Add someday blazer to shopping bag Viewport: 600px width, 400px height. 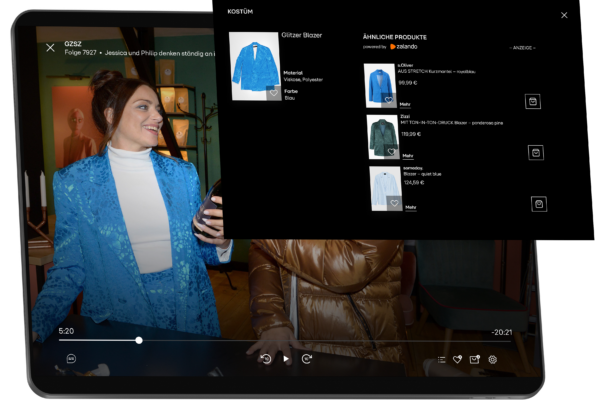pyautogui.click(x=539, y=204)
